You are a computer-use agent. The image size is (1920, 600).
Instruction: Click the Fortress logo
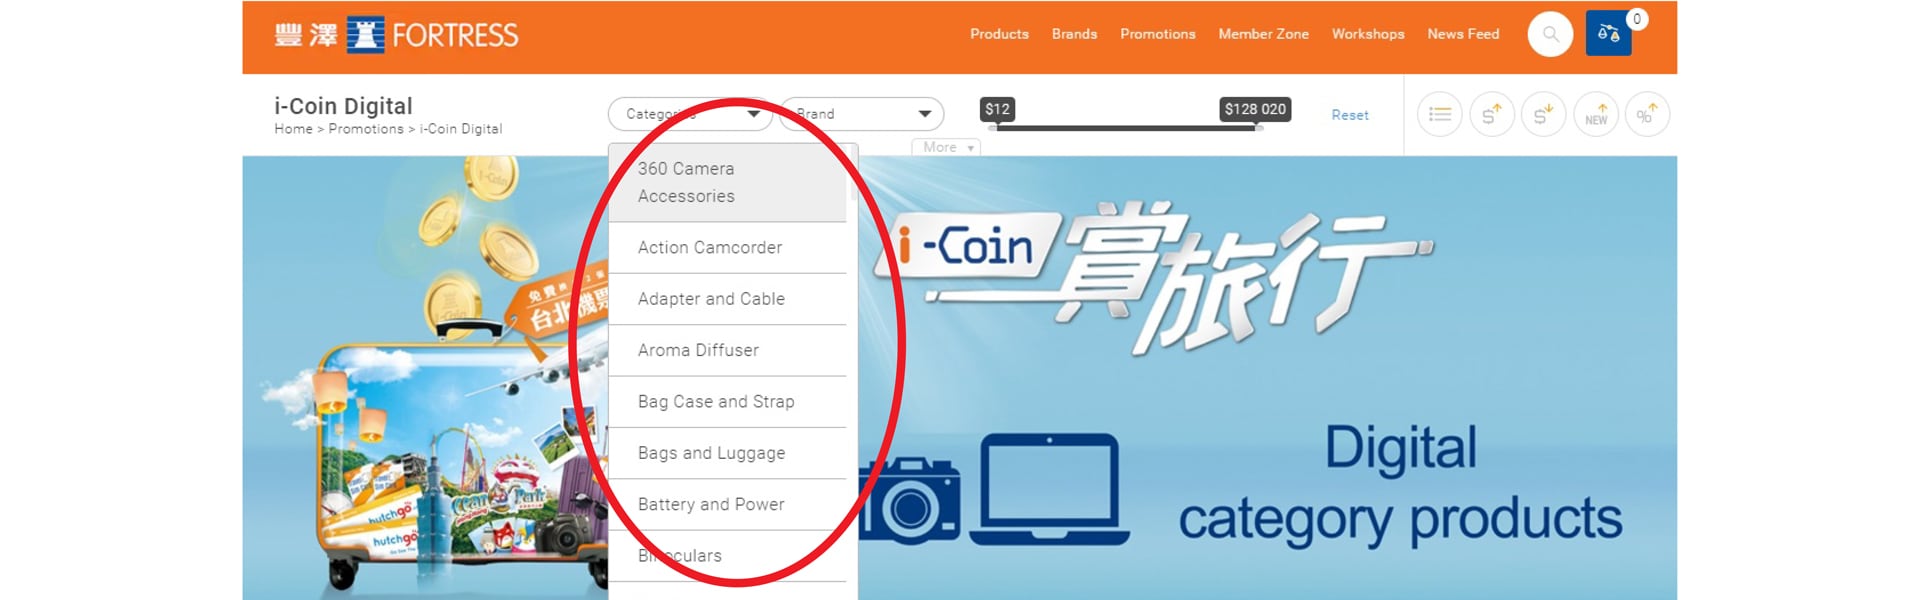pyautogui.click(x=396, y=35)
